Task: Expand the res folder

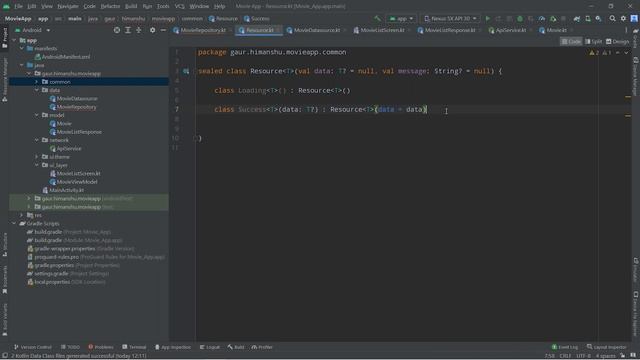Action: pos(22,215)
